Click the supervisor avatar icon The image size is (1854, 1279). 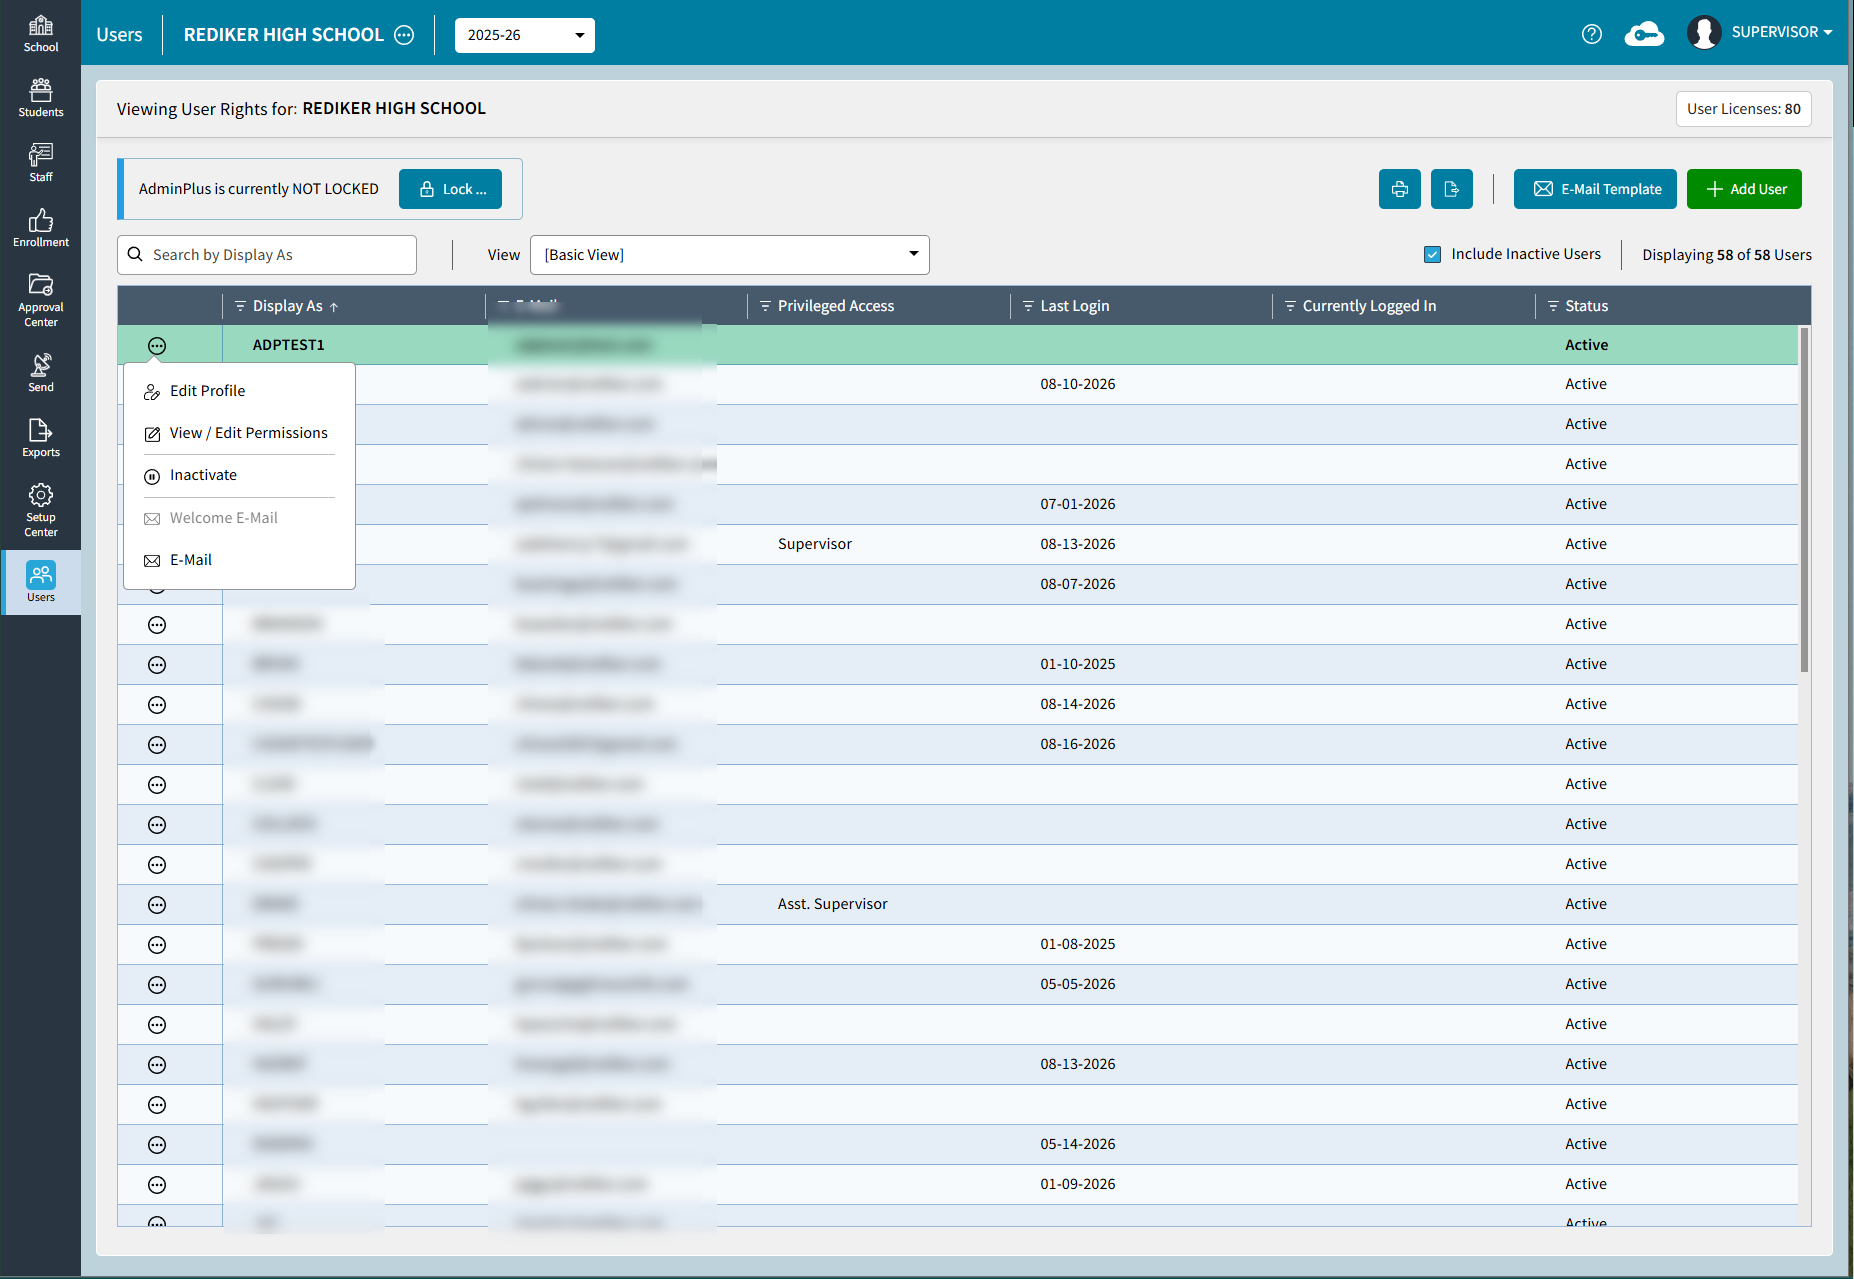[1704, 33]
